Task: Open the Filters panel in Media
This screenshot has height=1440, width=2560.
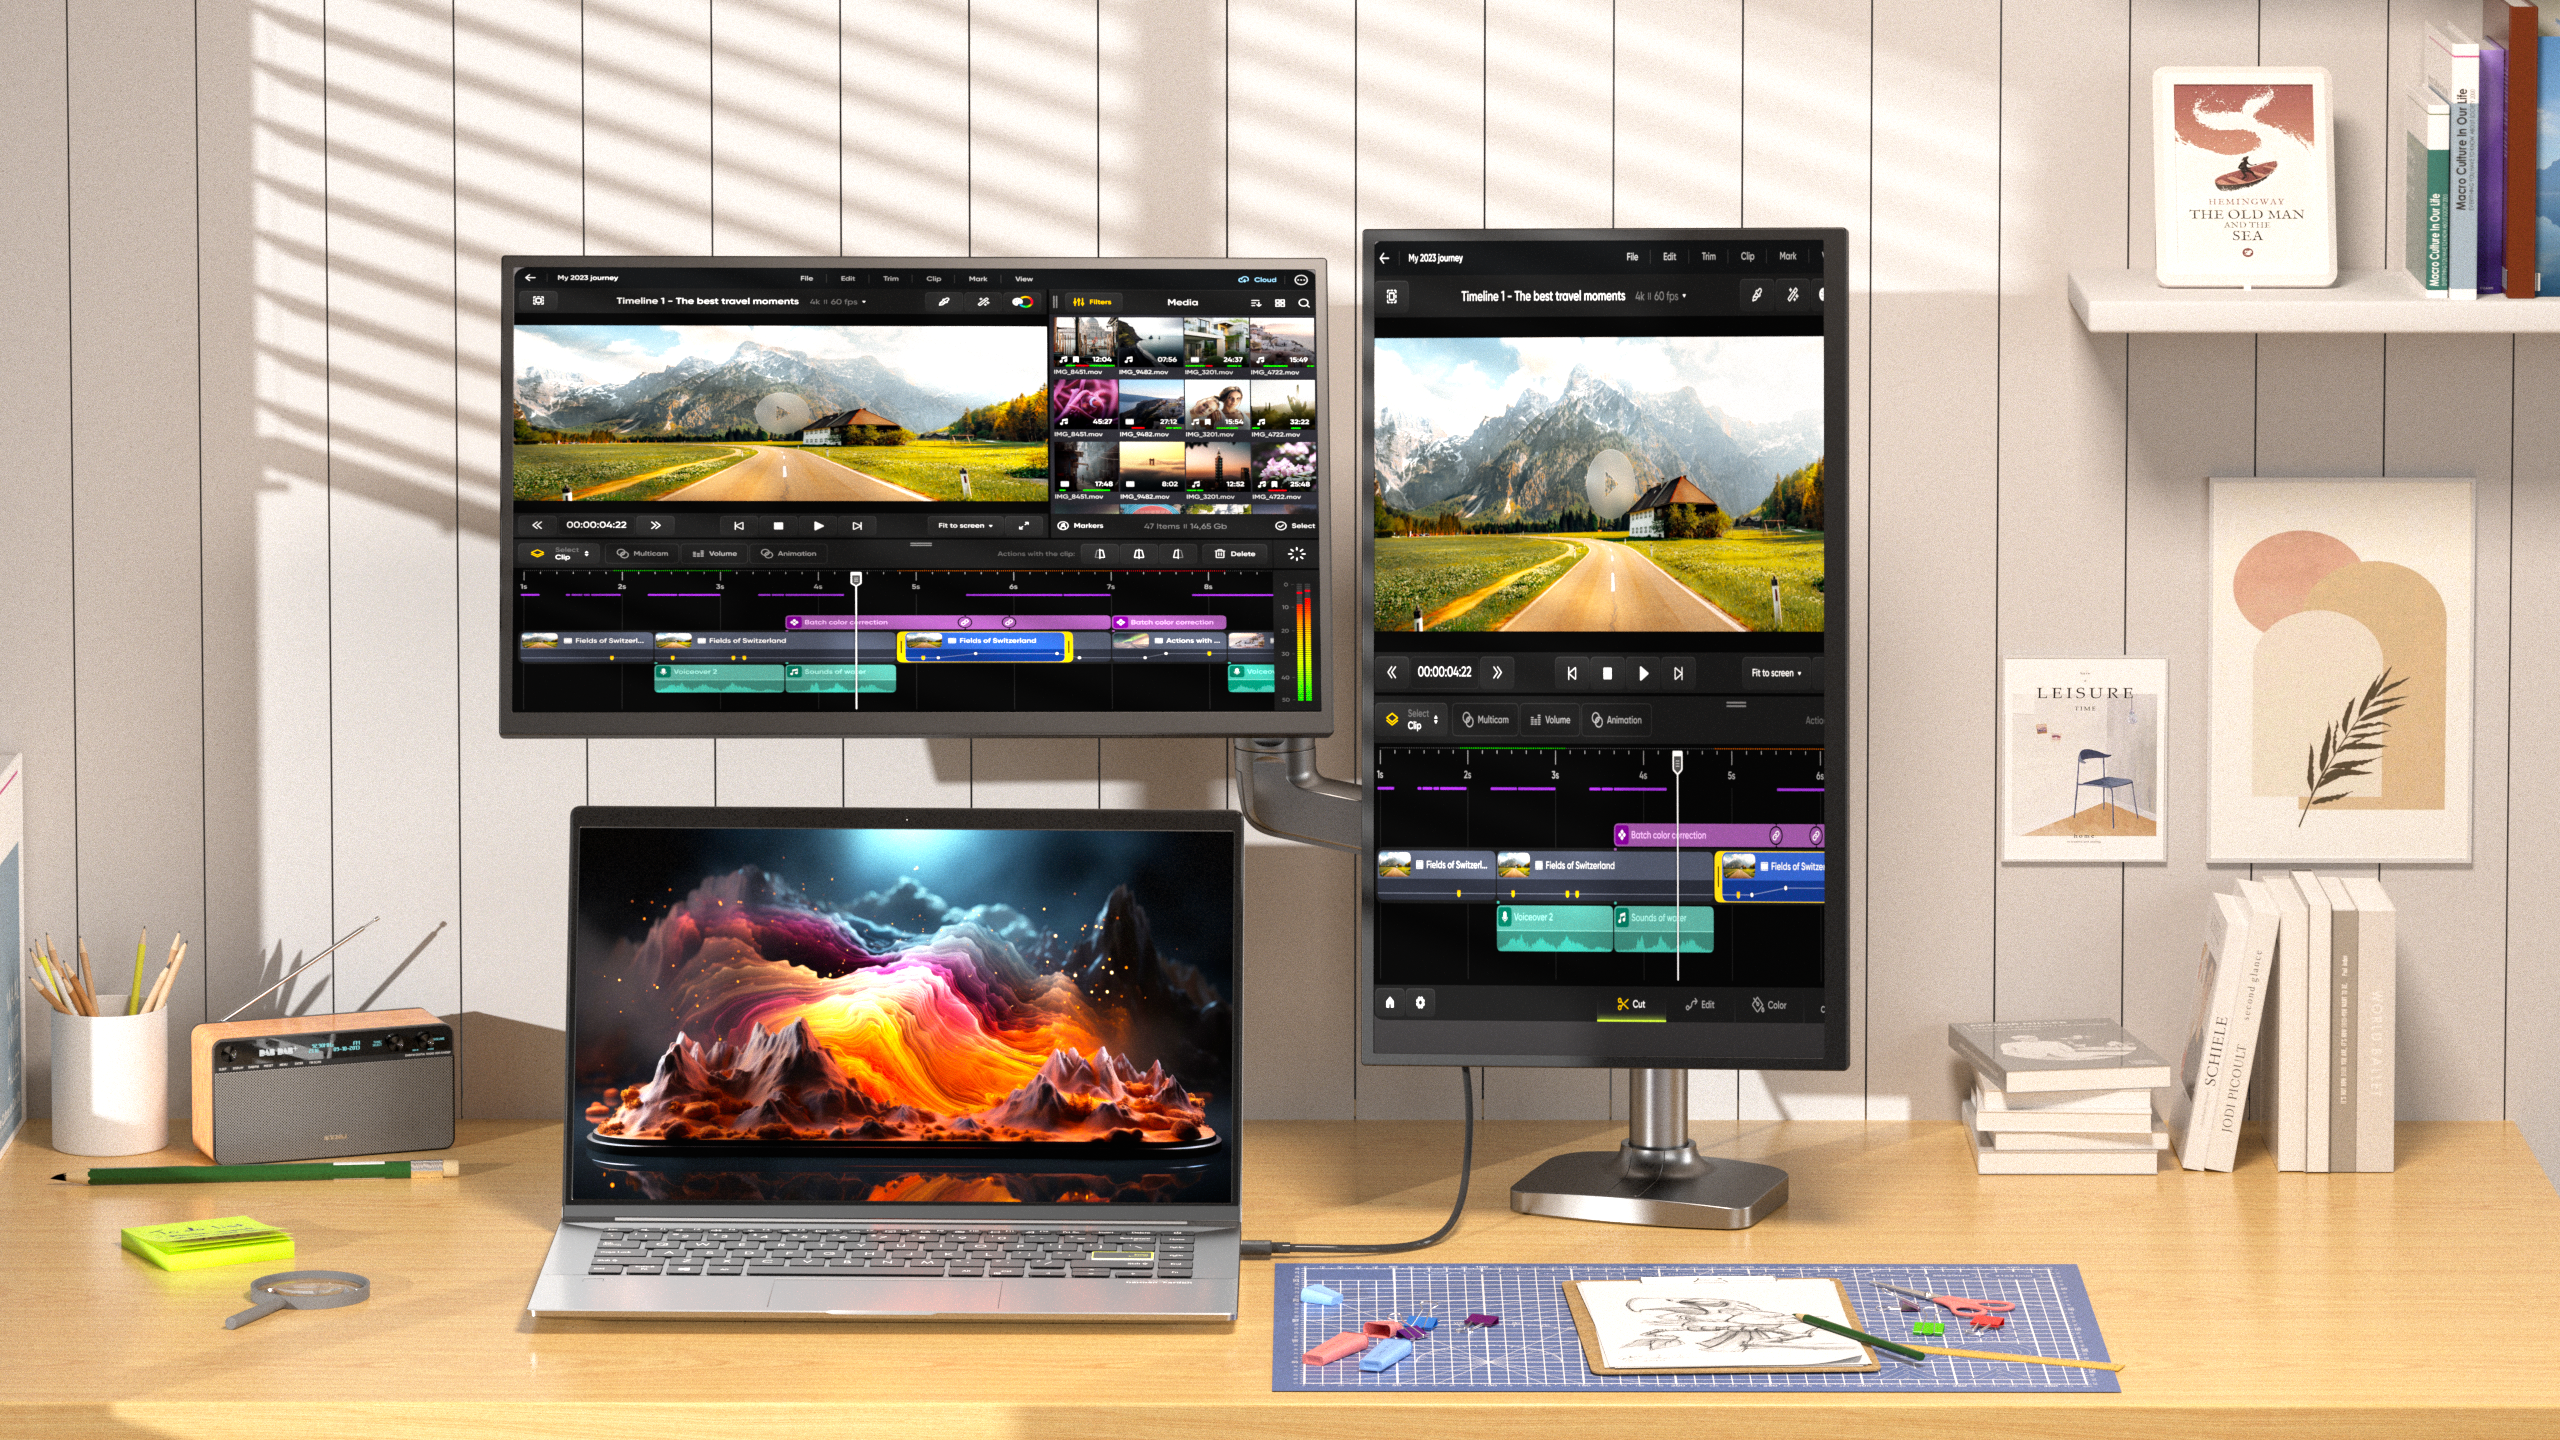Action: pyautogui.click(x=1092, y=302)
